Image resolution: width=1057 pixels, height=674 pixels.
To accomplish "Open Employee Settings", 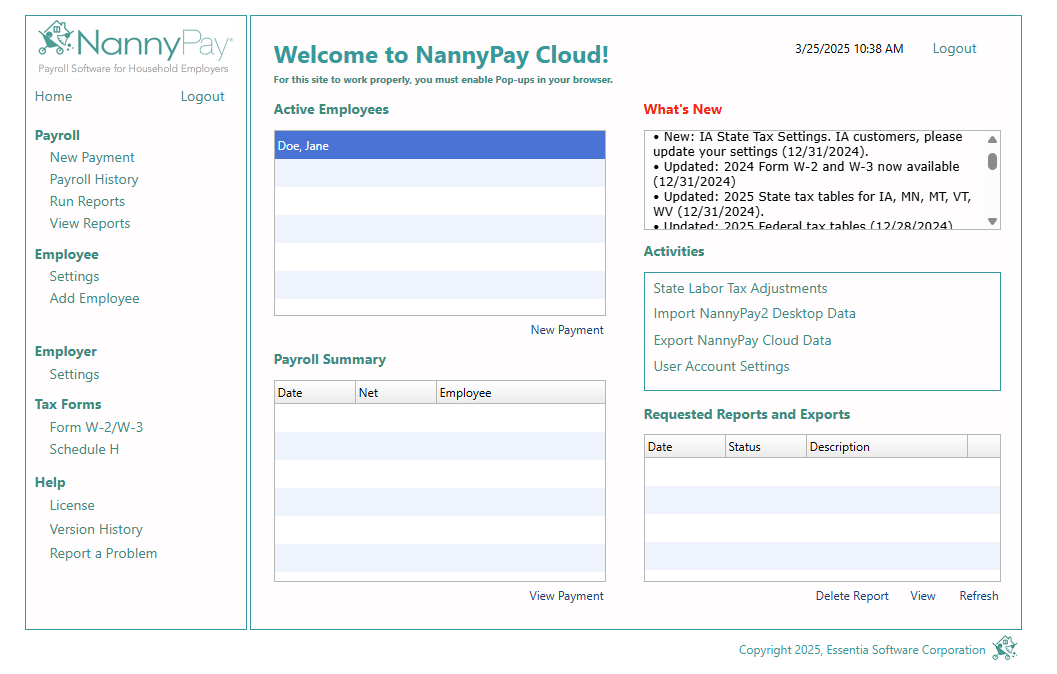I will click(74, 276).
